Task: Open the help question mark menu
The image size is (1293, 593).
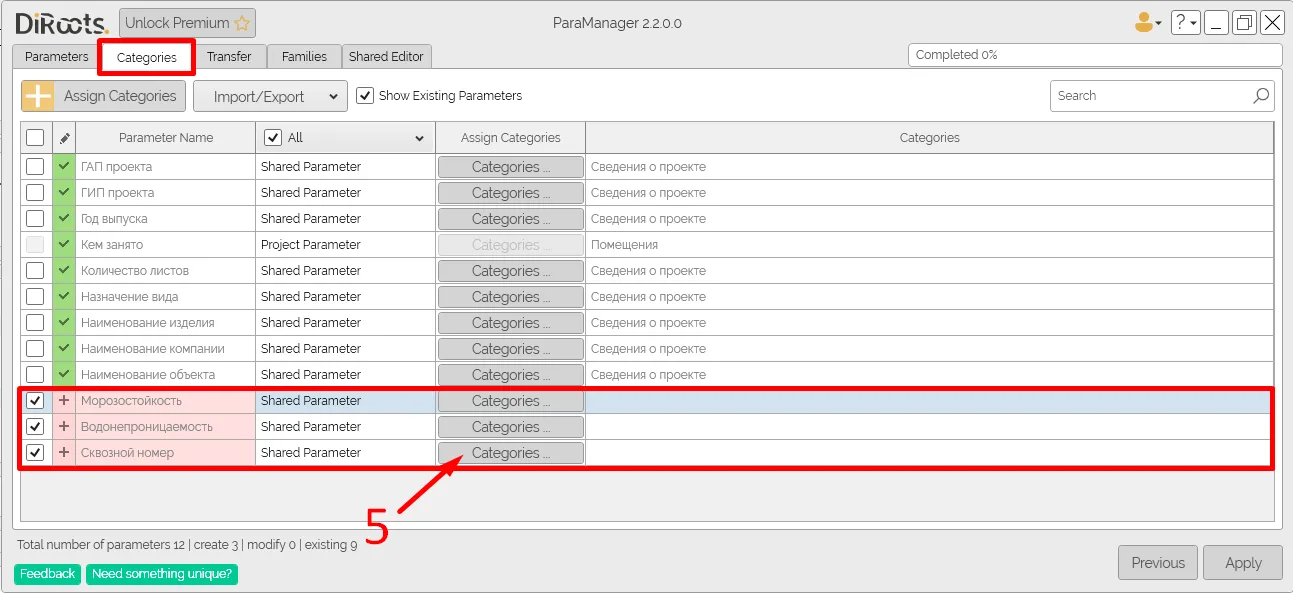Action: point(1184,23)
